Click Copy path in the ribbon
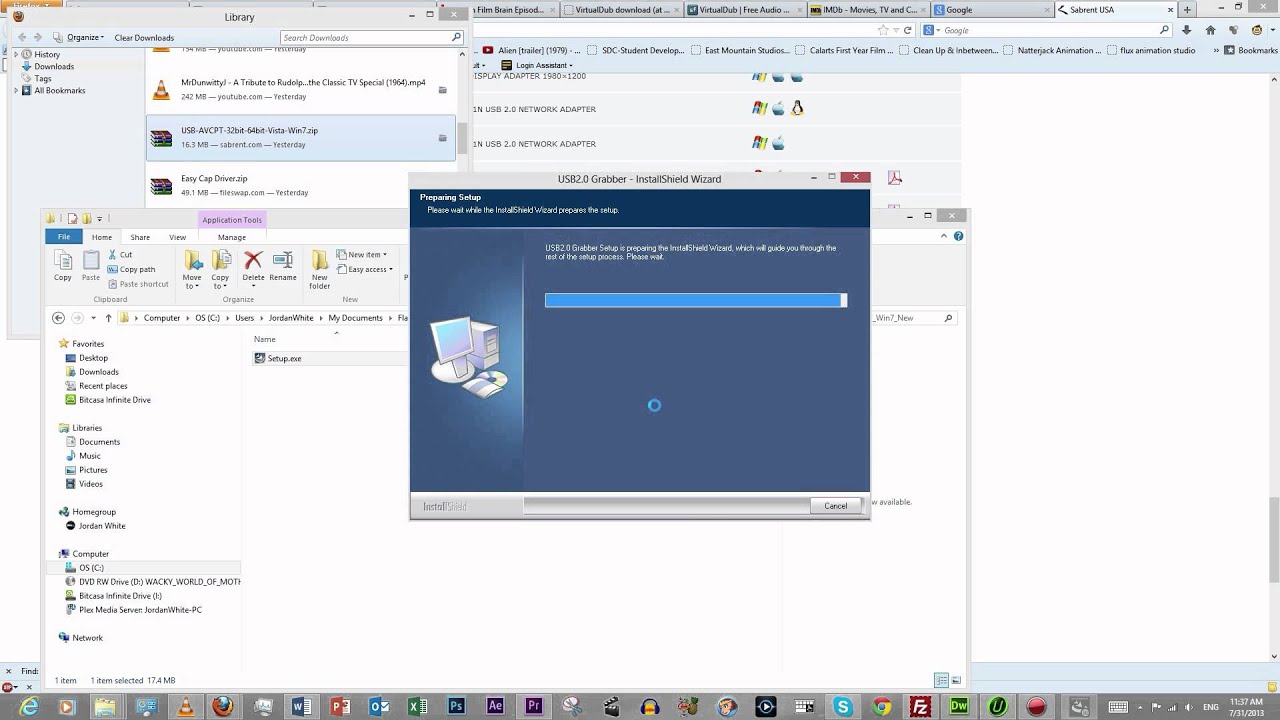This screenshot has width=1280, height=720. (131, 269)
